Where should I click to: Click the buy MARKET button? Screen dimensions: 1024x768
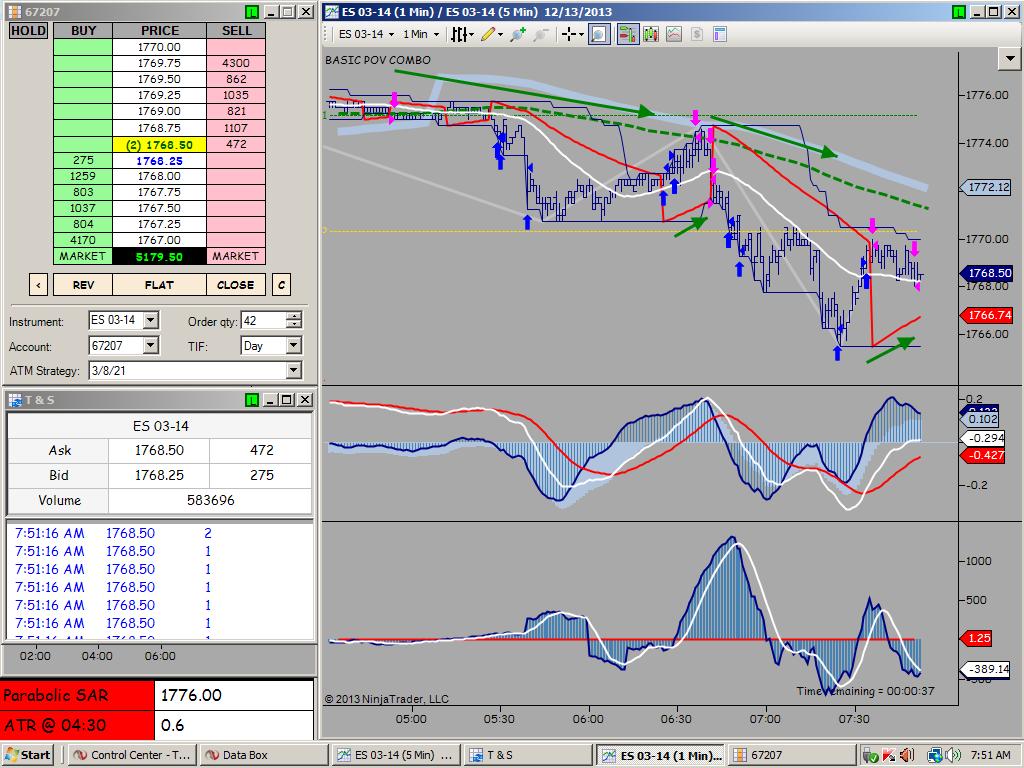tap(82, 256)
